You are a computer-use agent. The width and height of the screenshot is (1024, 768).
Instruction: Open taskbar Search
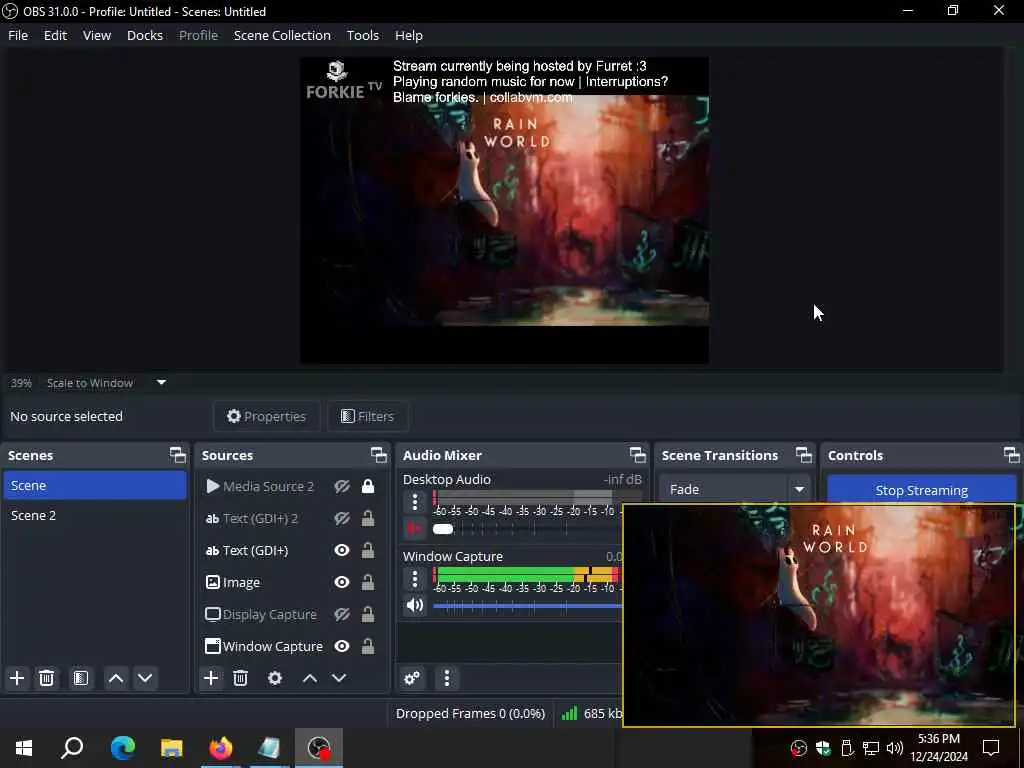72,748
